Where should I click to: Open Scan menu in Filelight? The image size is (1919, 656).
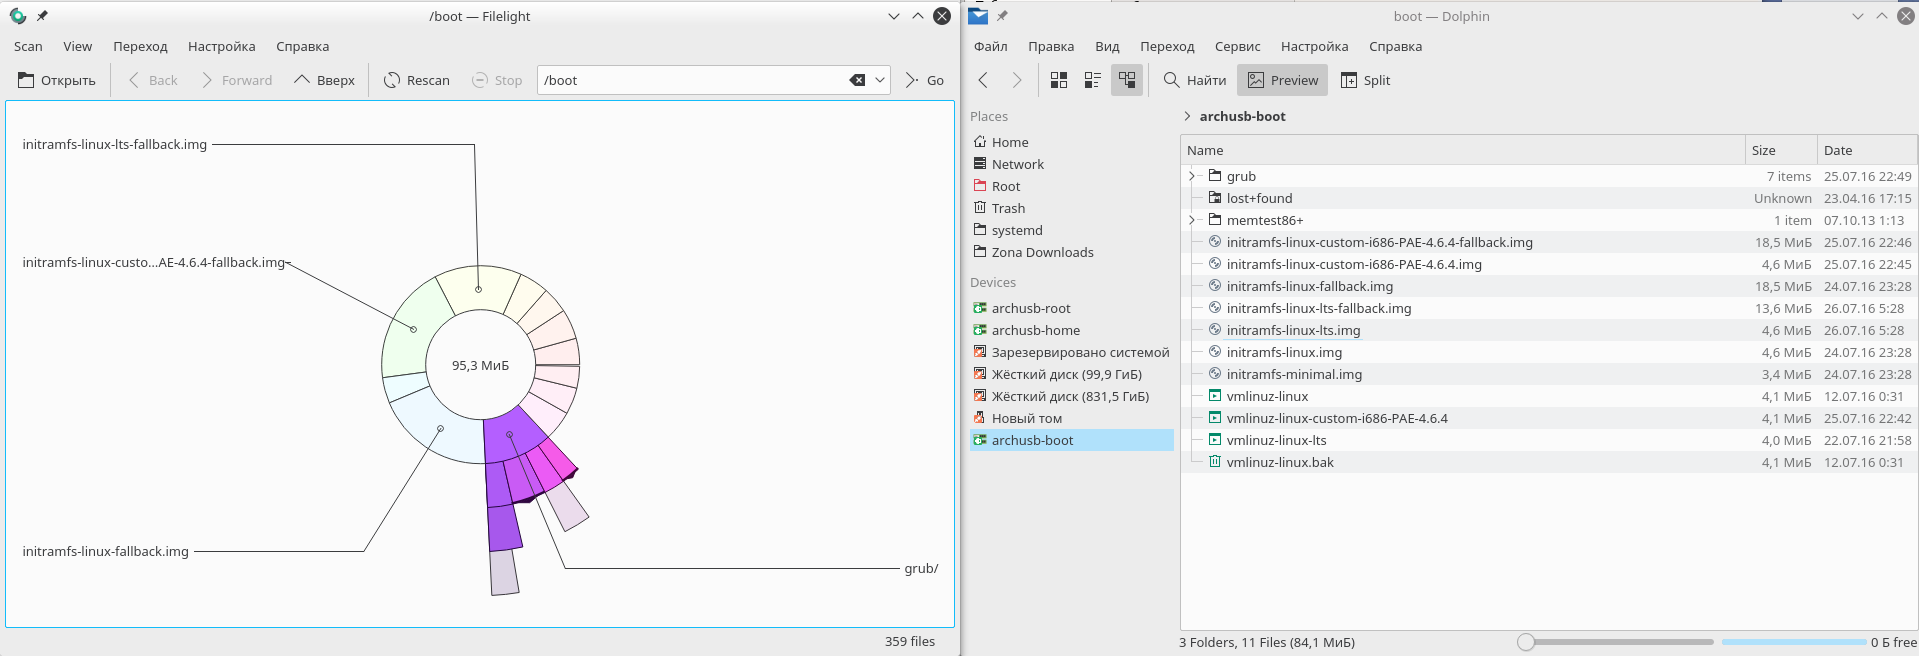pos(28,46)
